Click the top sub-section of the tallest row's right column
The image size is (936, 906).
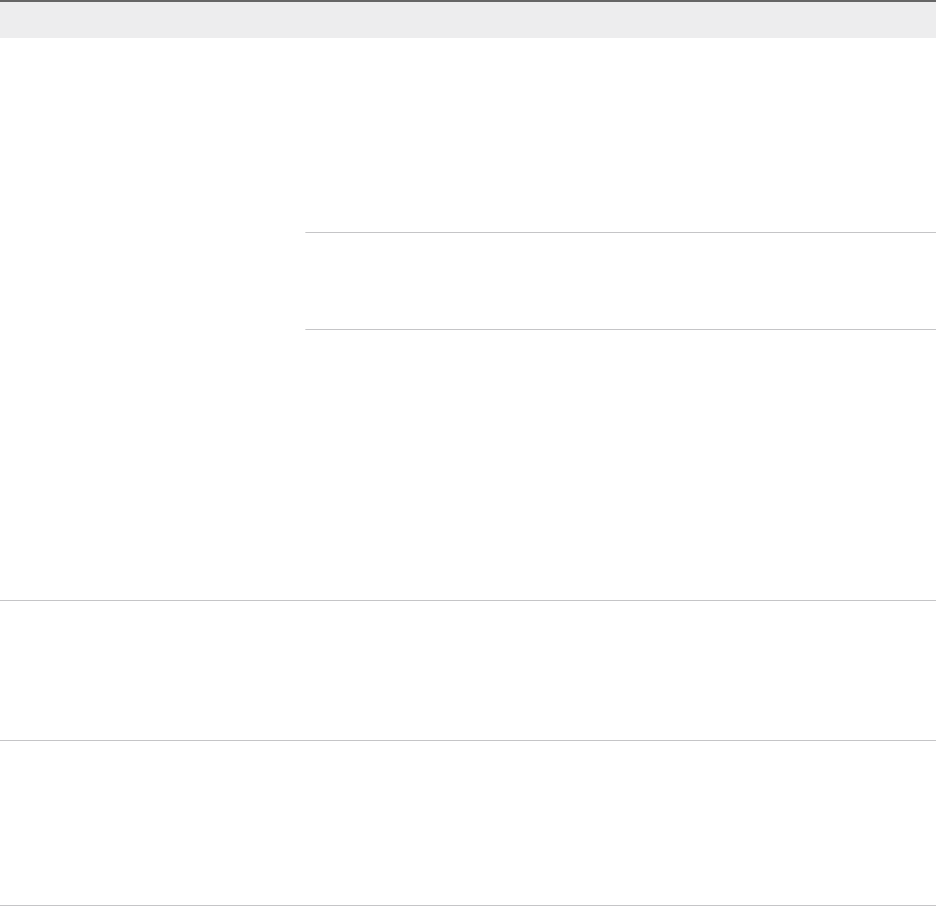pyautogui.click(x=620, y=135)
